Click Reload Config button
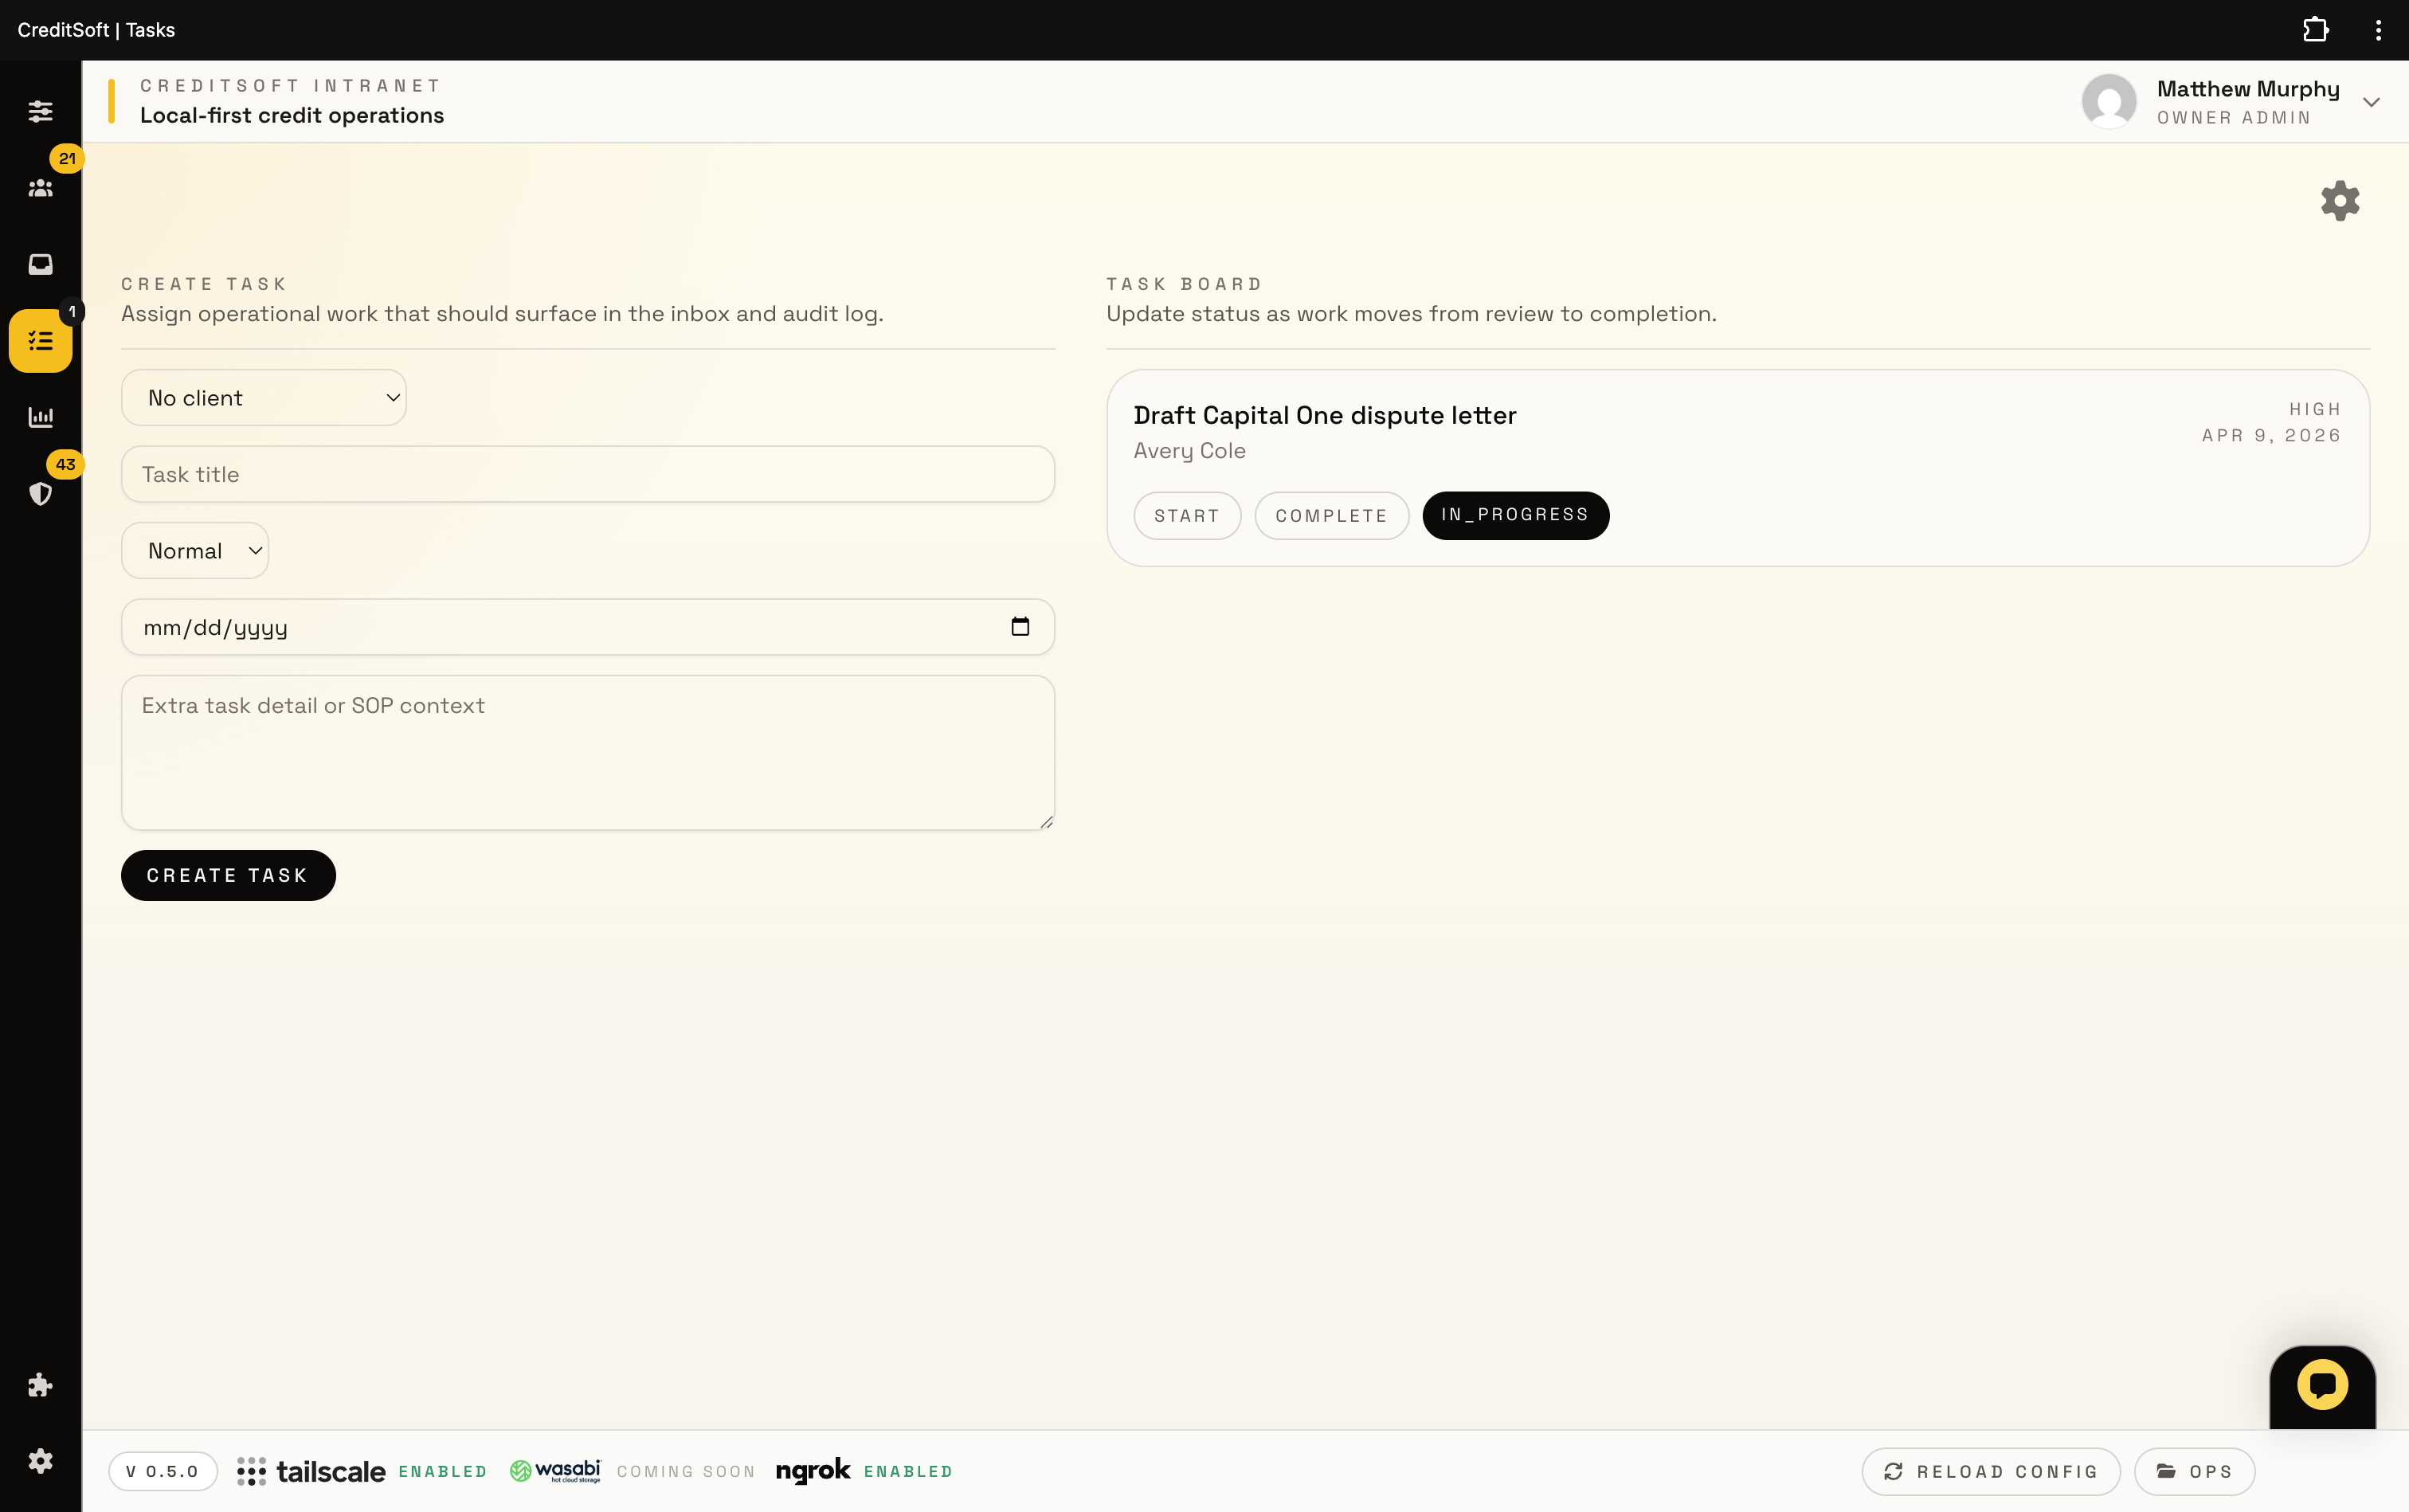 tap(1990, 1471)
